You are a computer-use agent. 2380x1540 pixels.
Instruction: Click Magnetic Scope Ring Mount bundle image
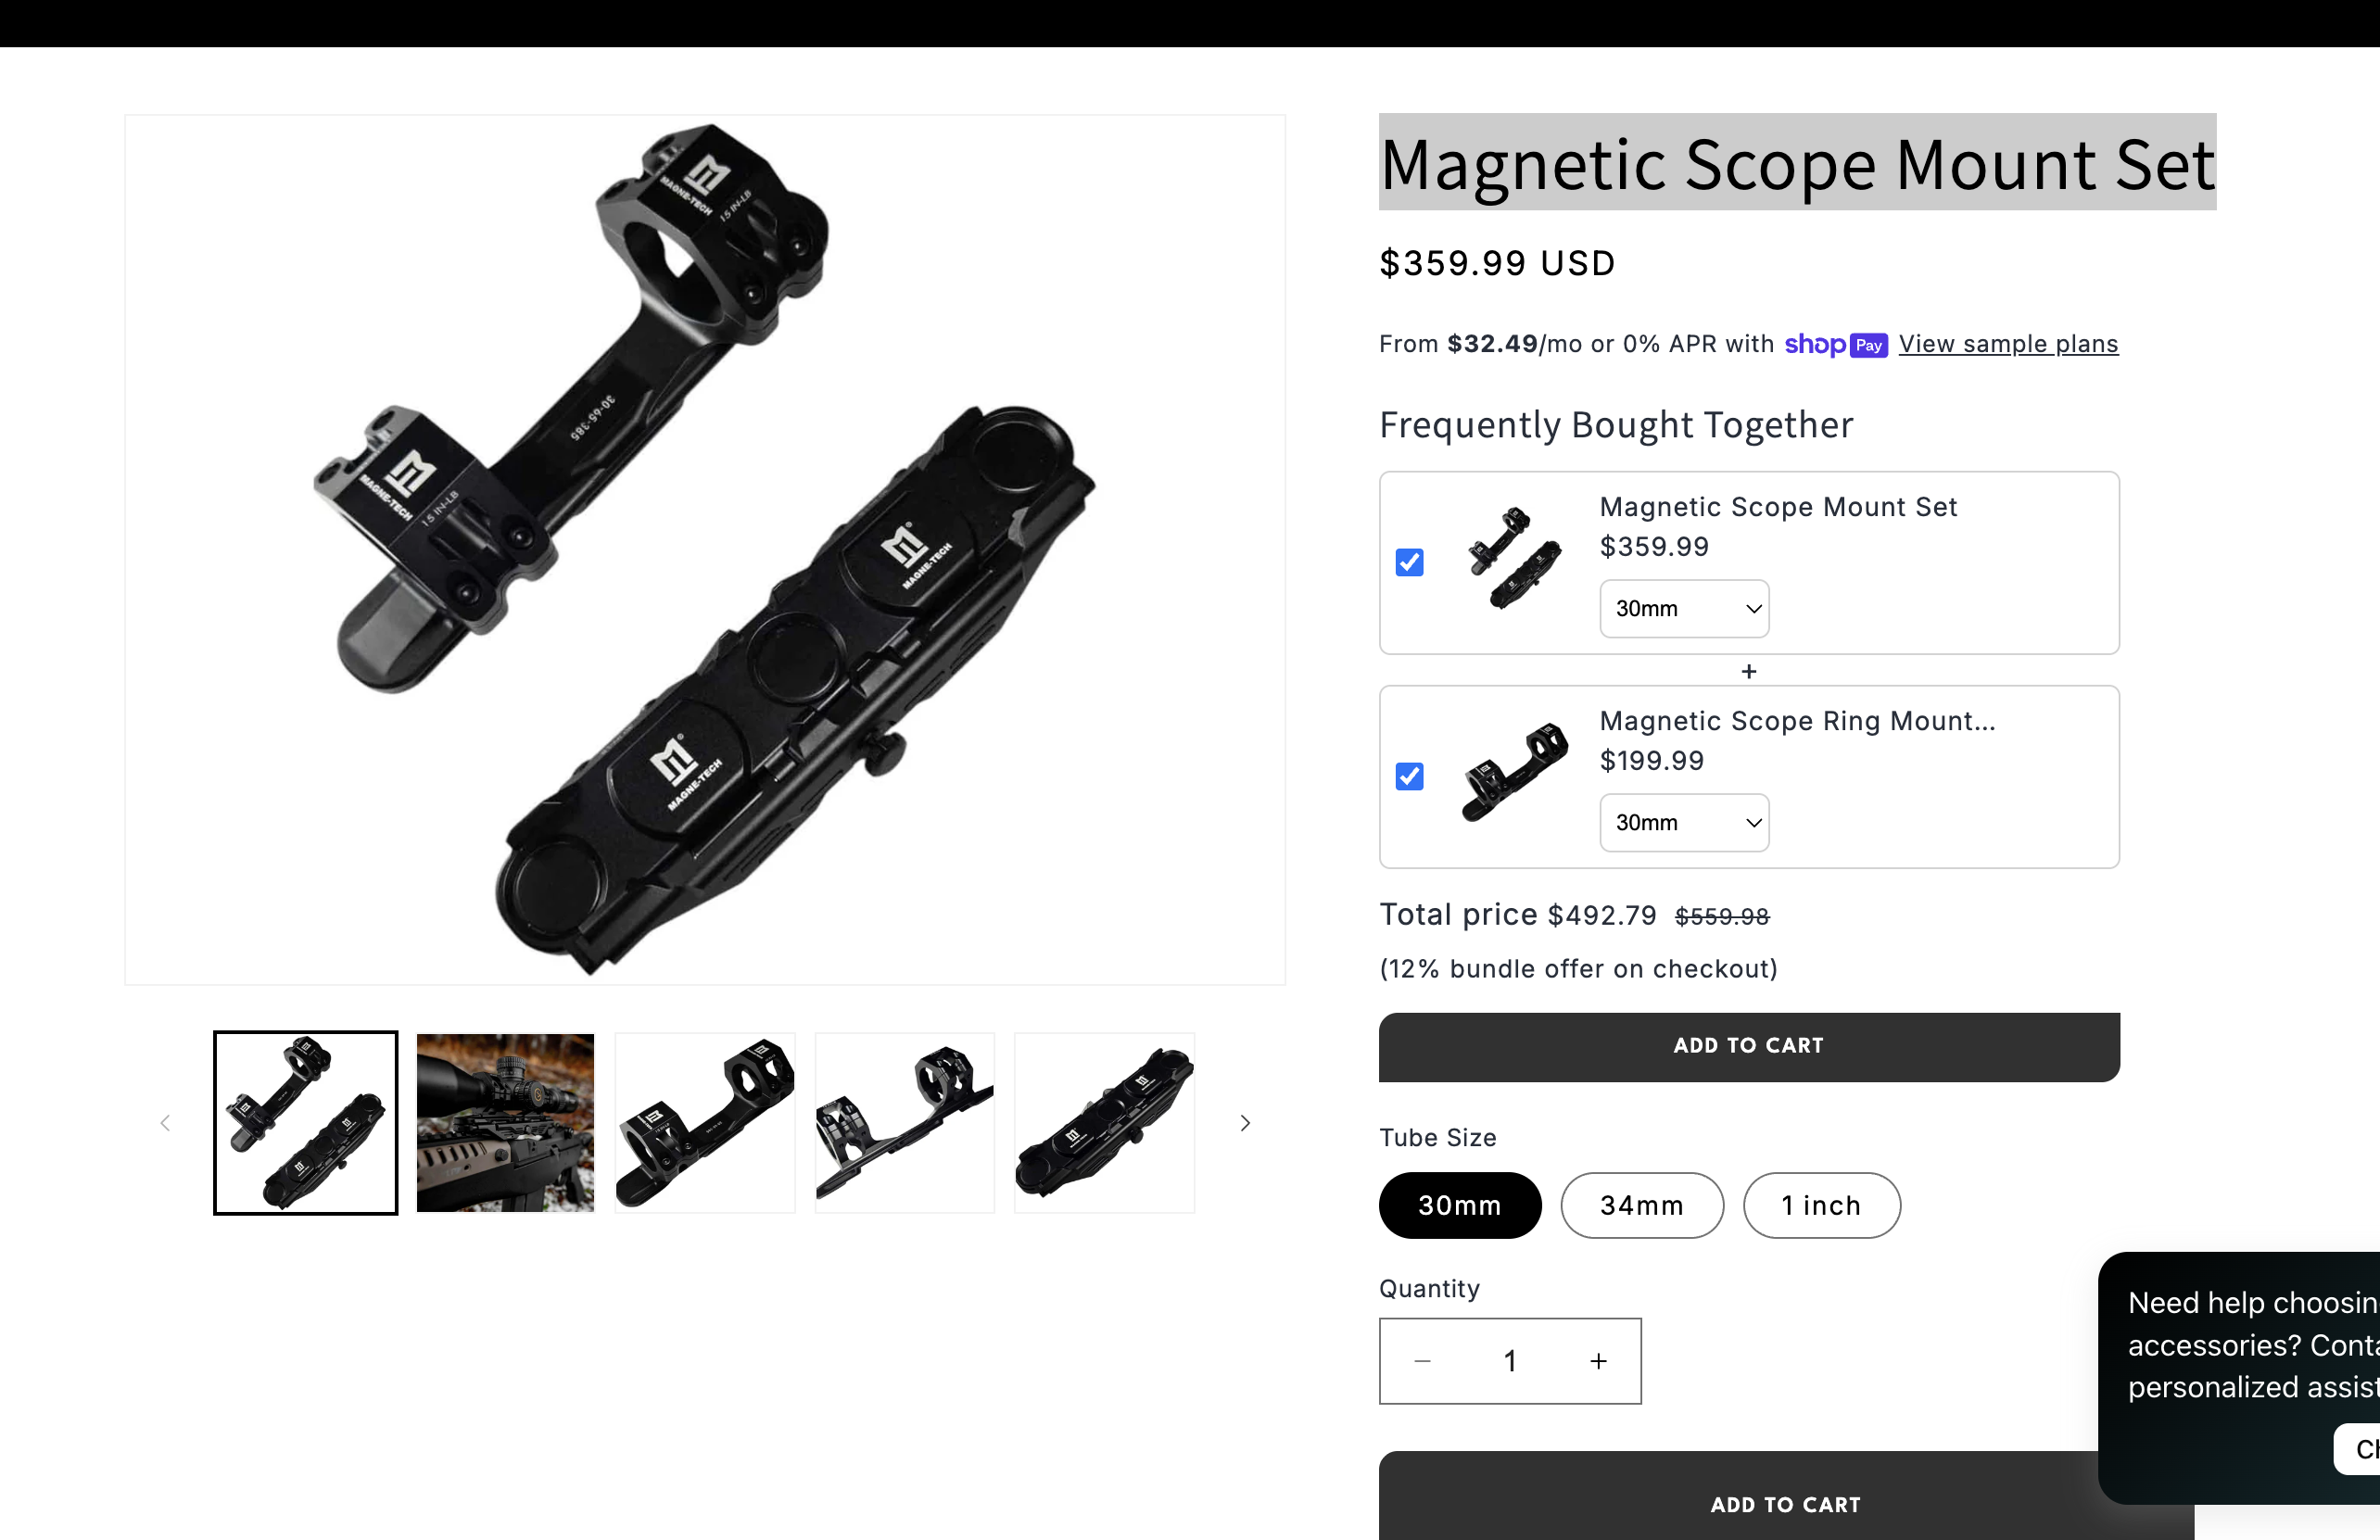[x=1514, y=773]
